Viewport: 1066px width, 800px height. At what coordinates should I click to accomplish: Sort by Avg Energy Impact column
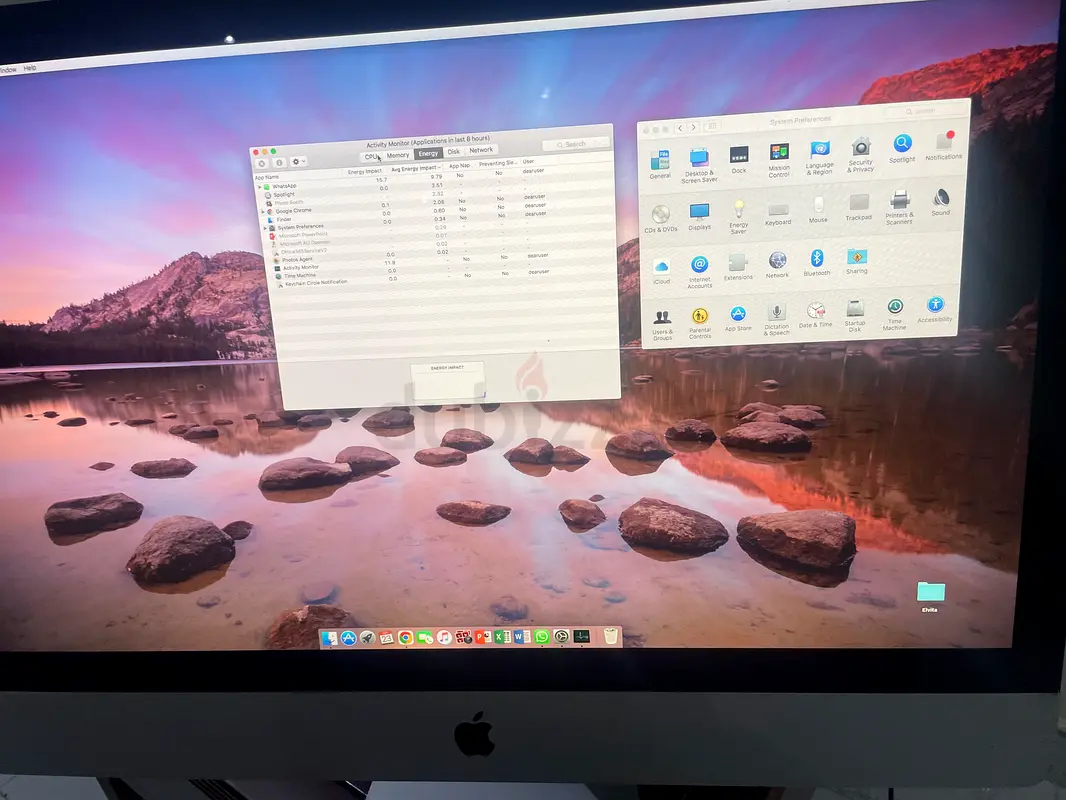click(415, 168)
